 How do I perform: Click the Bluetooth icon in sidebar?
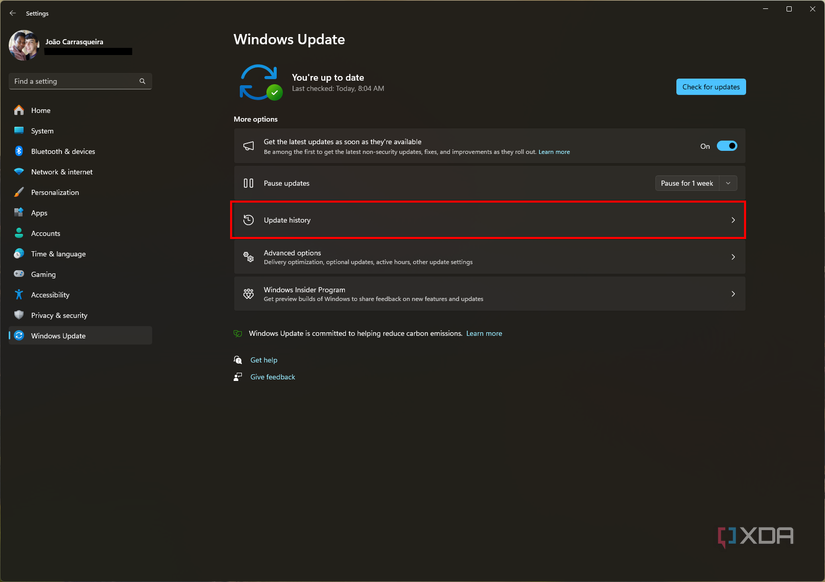19,151
